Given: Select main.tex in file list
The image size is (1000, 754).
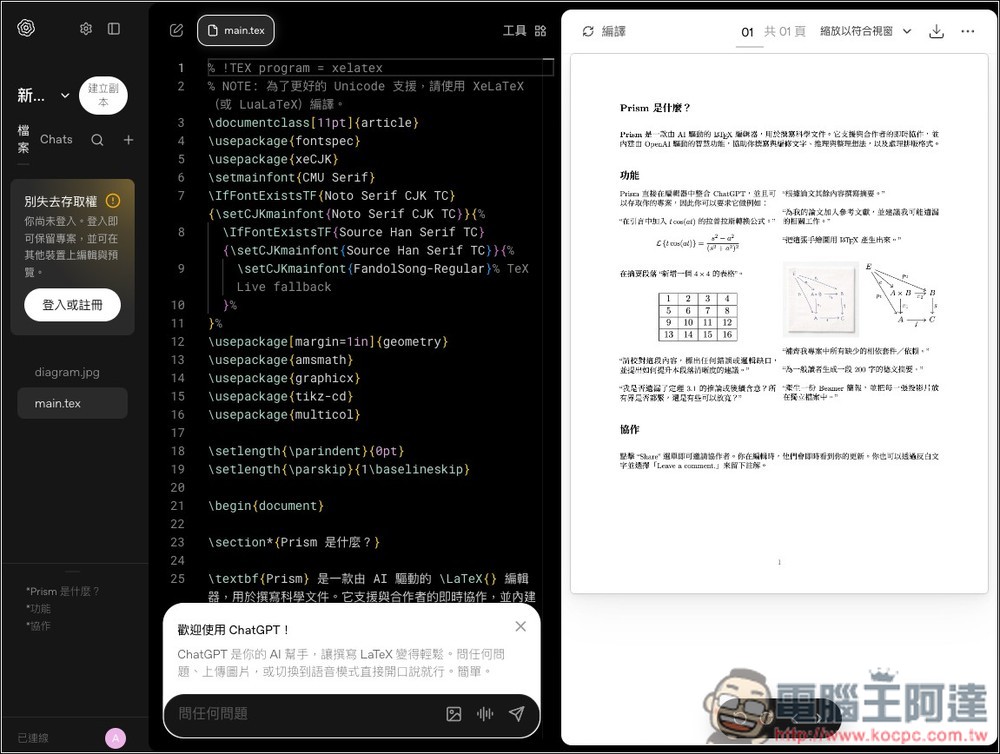Looking at the screenshot, I should [x=72, y=403].
